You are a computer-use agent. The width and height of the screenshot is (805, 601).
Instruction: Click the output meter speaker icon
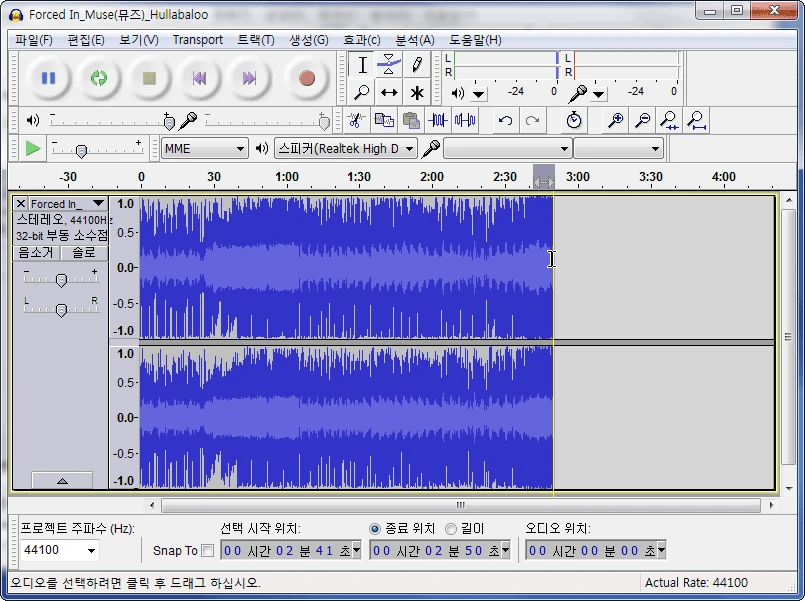[457, 93]
